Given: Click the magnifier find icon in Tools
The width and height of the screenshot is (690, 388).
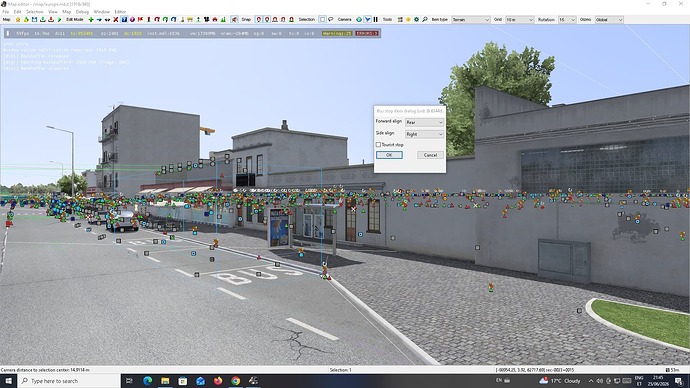Looking at the screenshot, I should point(425,19).
